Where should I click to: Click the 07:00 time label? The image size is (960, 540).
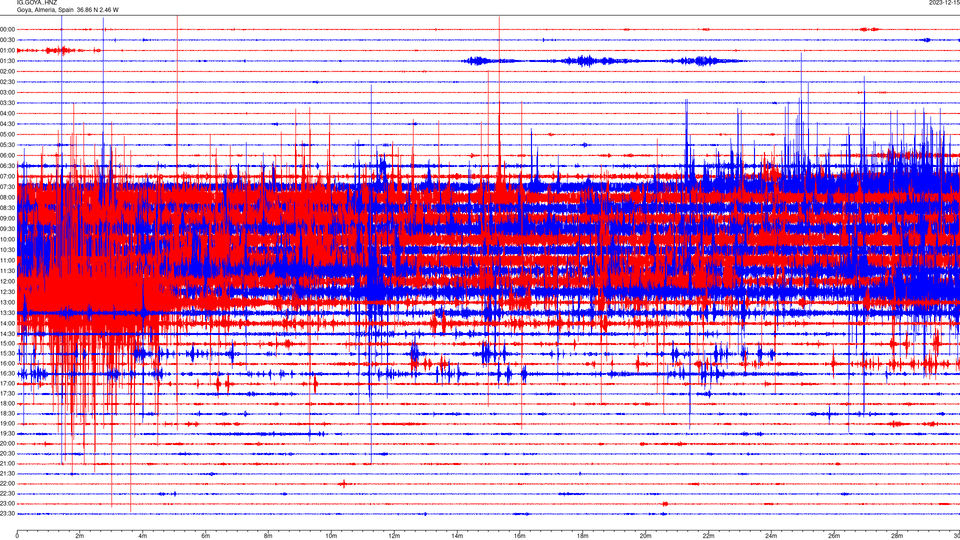(8, 176)
